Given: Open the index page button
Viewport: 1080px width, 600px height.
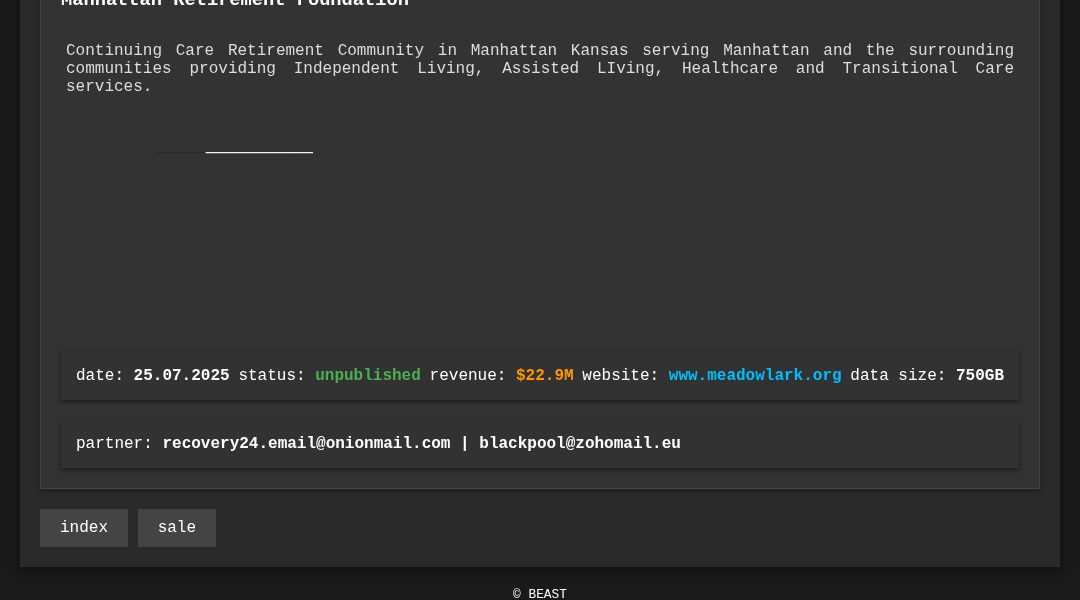Looking at the screenshot, I should pyautogui.click(x=84, y=528).
